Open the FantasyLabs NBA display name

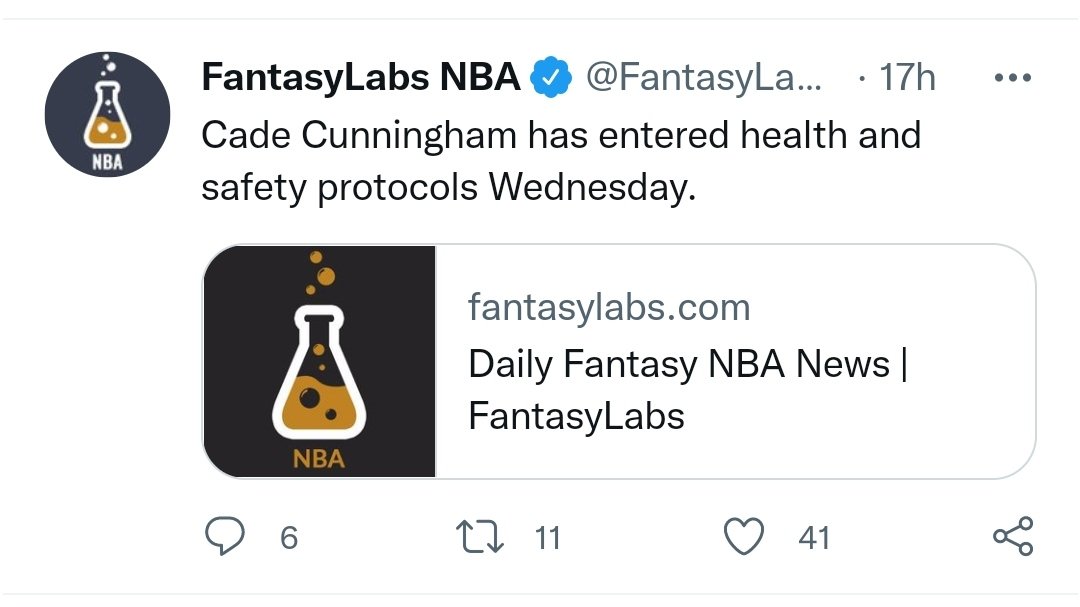pyautogui.click(x=360, y=77)
